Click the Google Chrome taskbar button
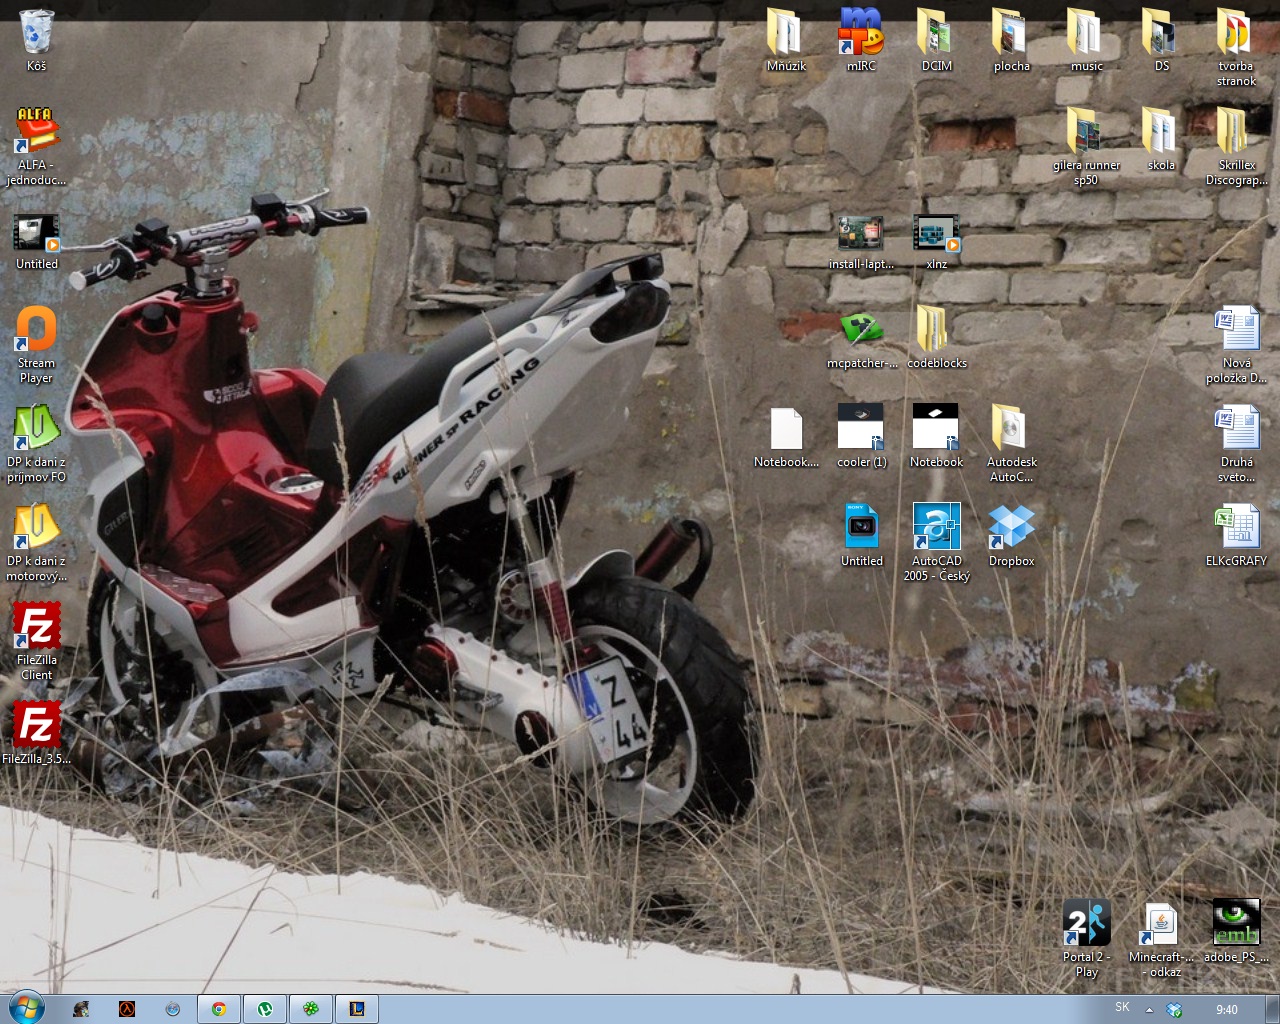The width and height of the screenshot is (1280, 1024). point(218,1009)
